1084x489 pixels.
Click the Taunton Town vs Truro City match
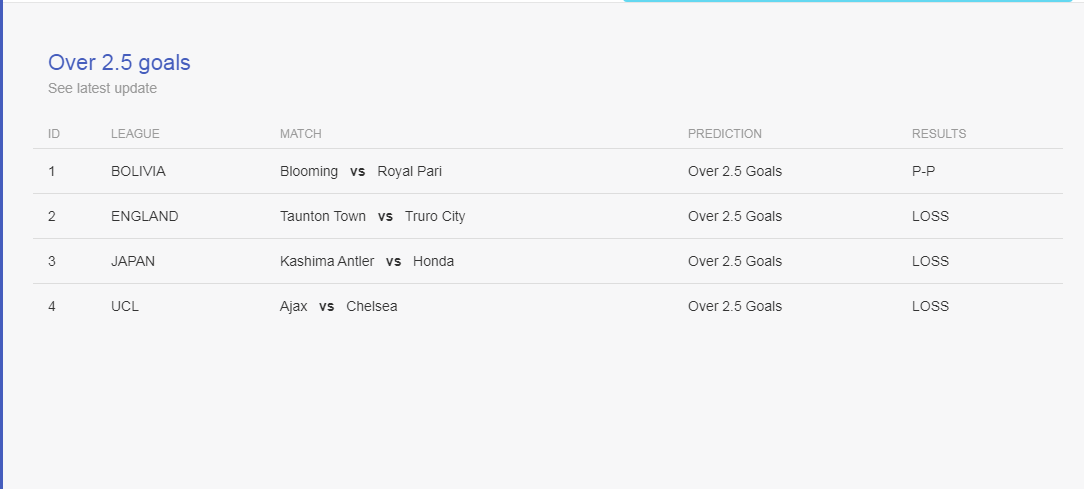click(x=373, y=216)
